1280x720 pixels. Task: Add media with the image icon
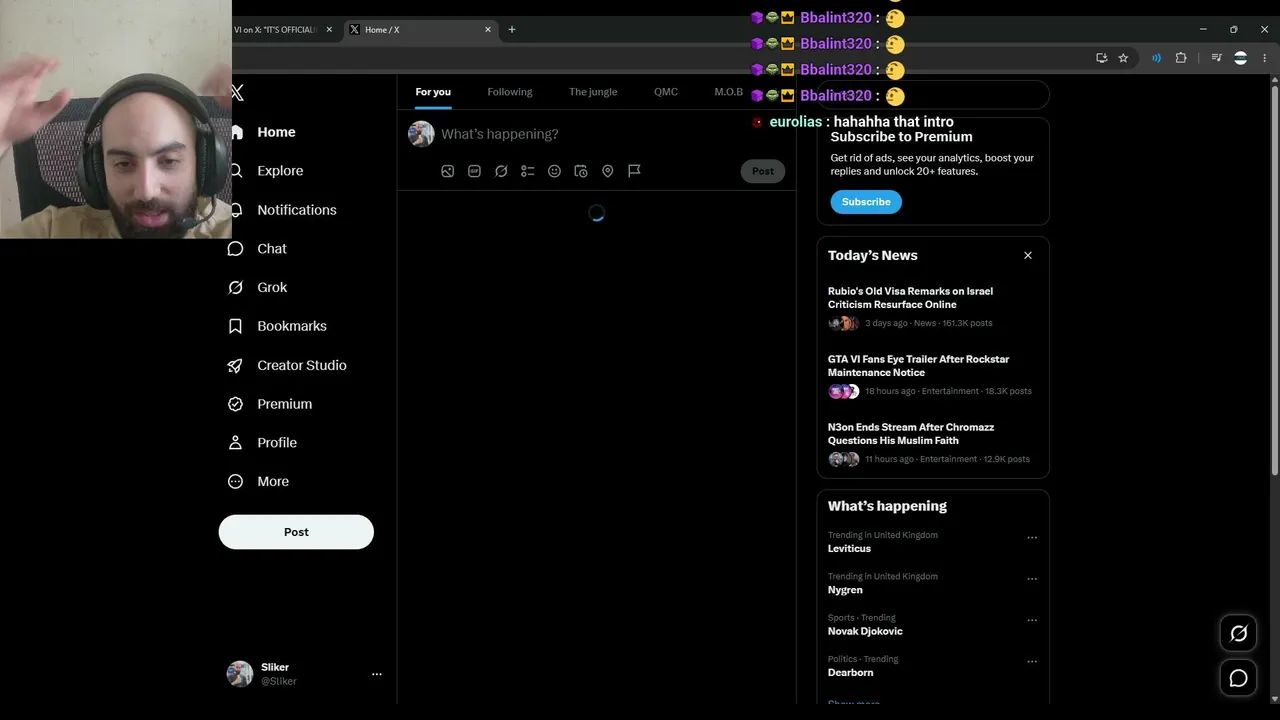[x=448, y=171]
